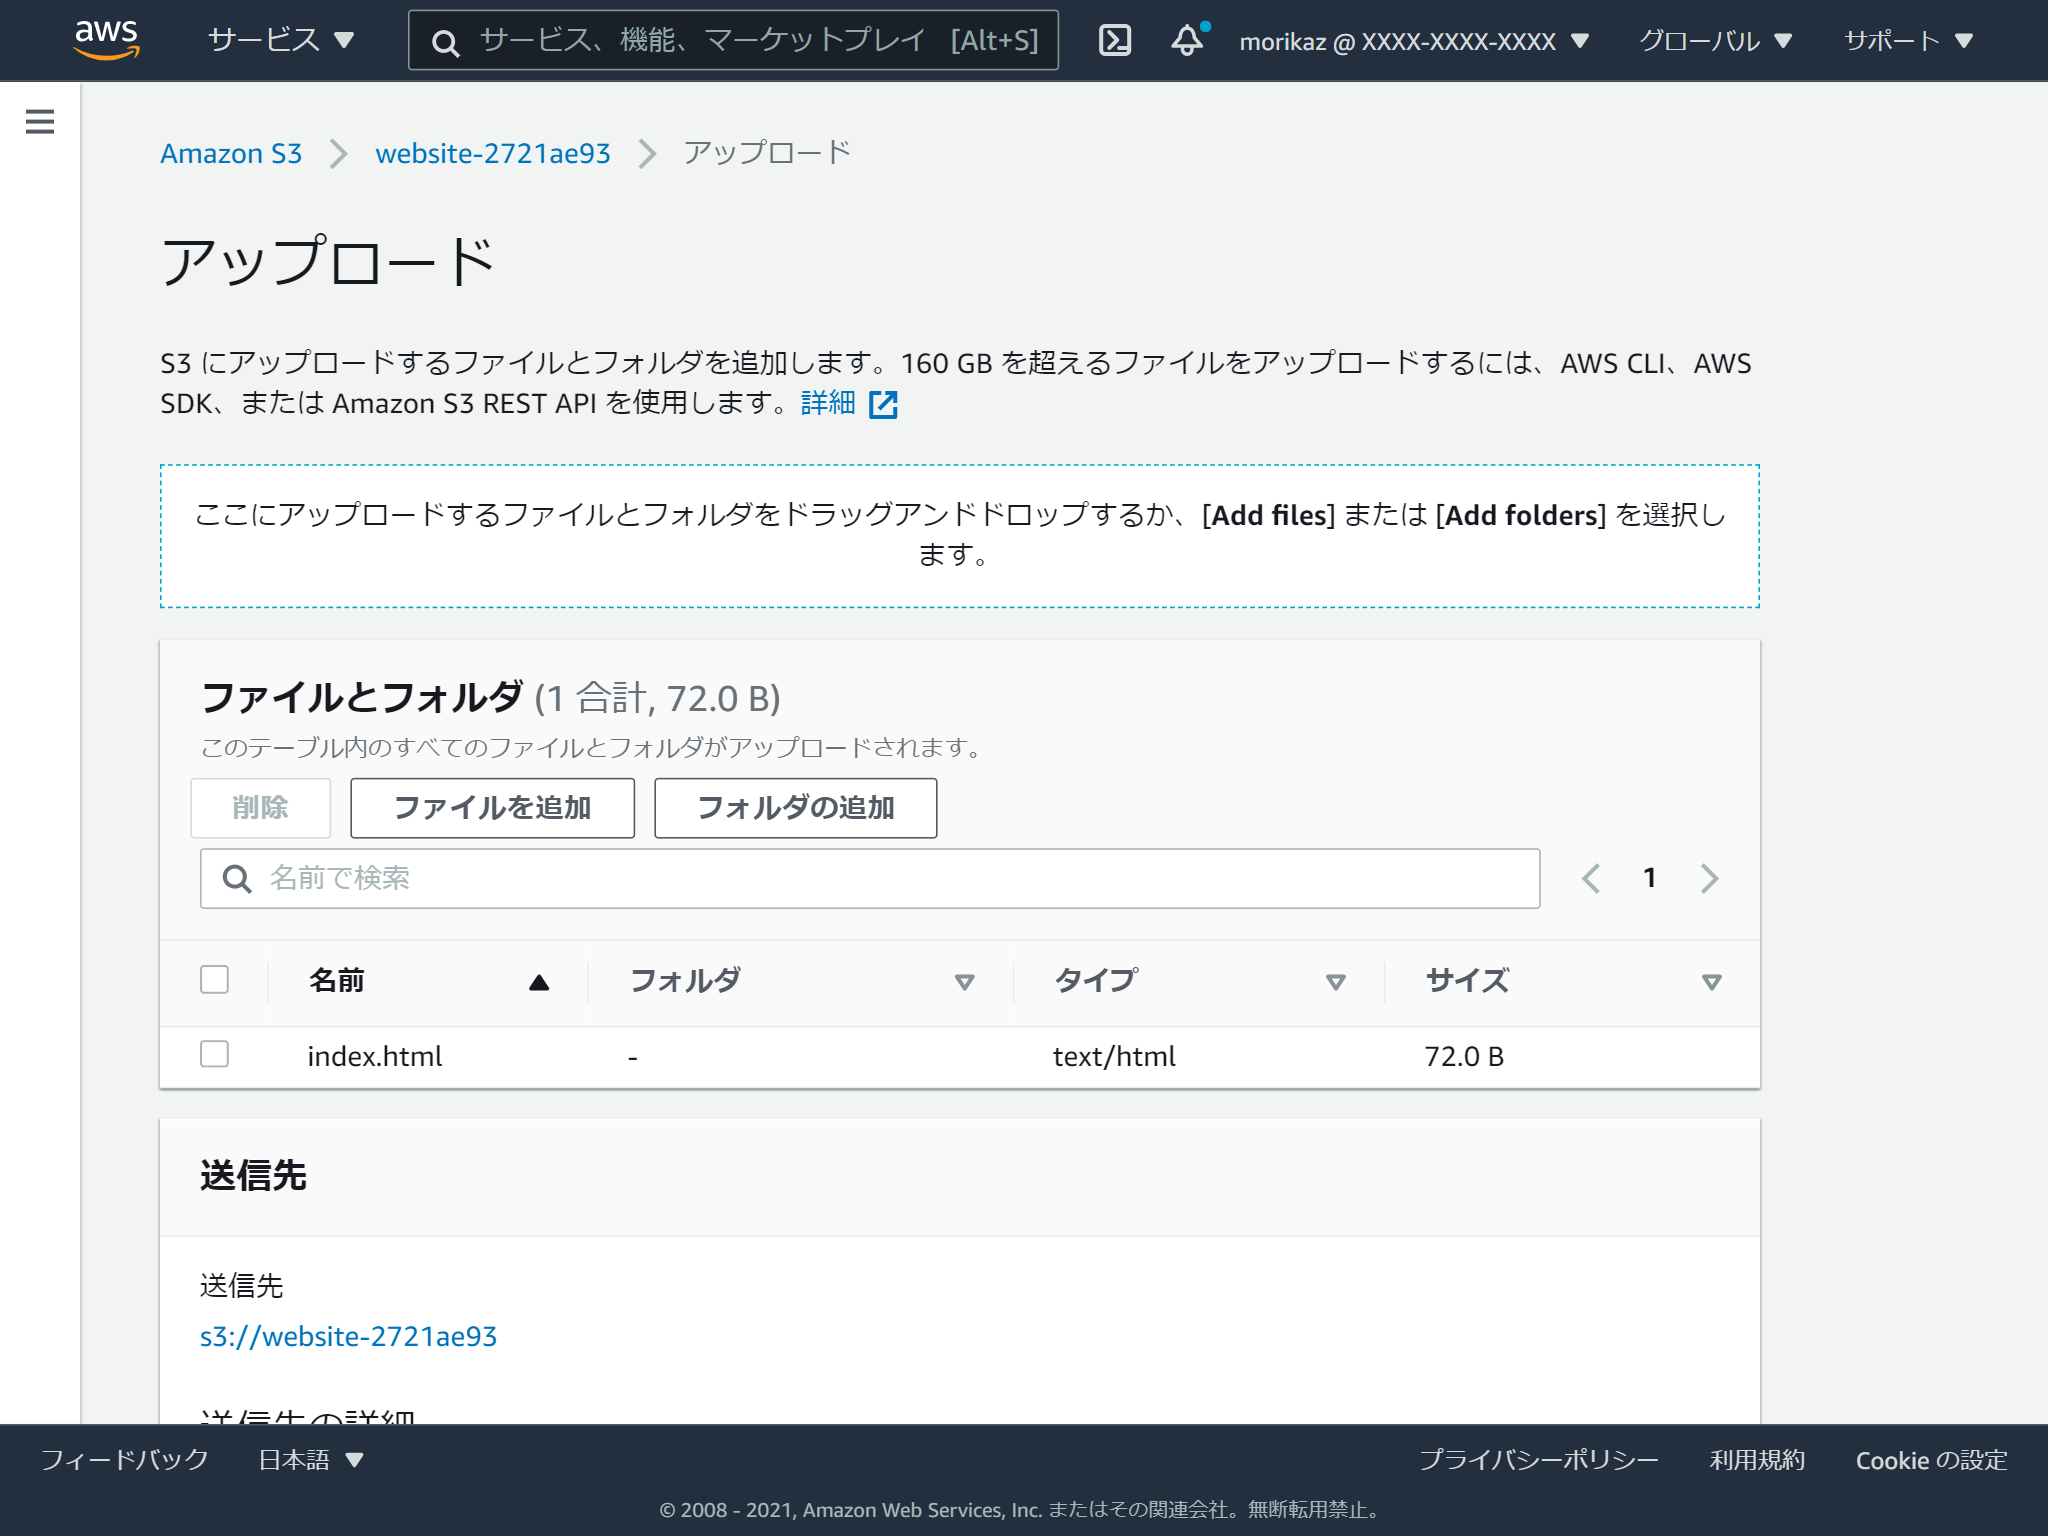The width and height of the screenshot is (2048, 1536).
Task: Select all files with the header checkbox
Action: tap(213, 980)
